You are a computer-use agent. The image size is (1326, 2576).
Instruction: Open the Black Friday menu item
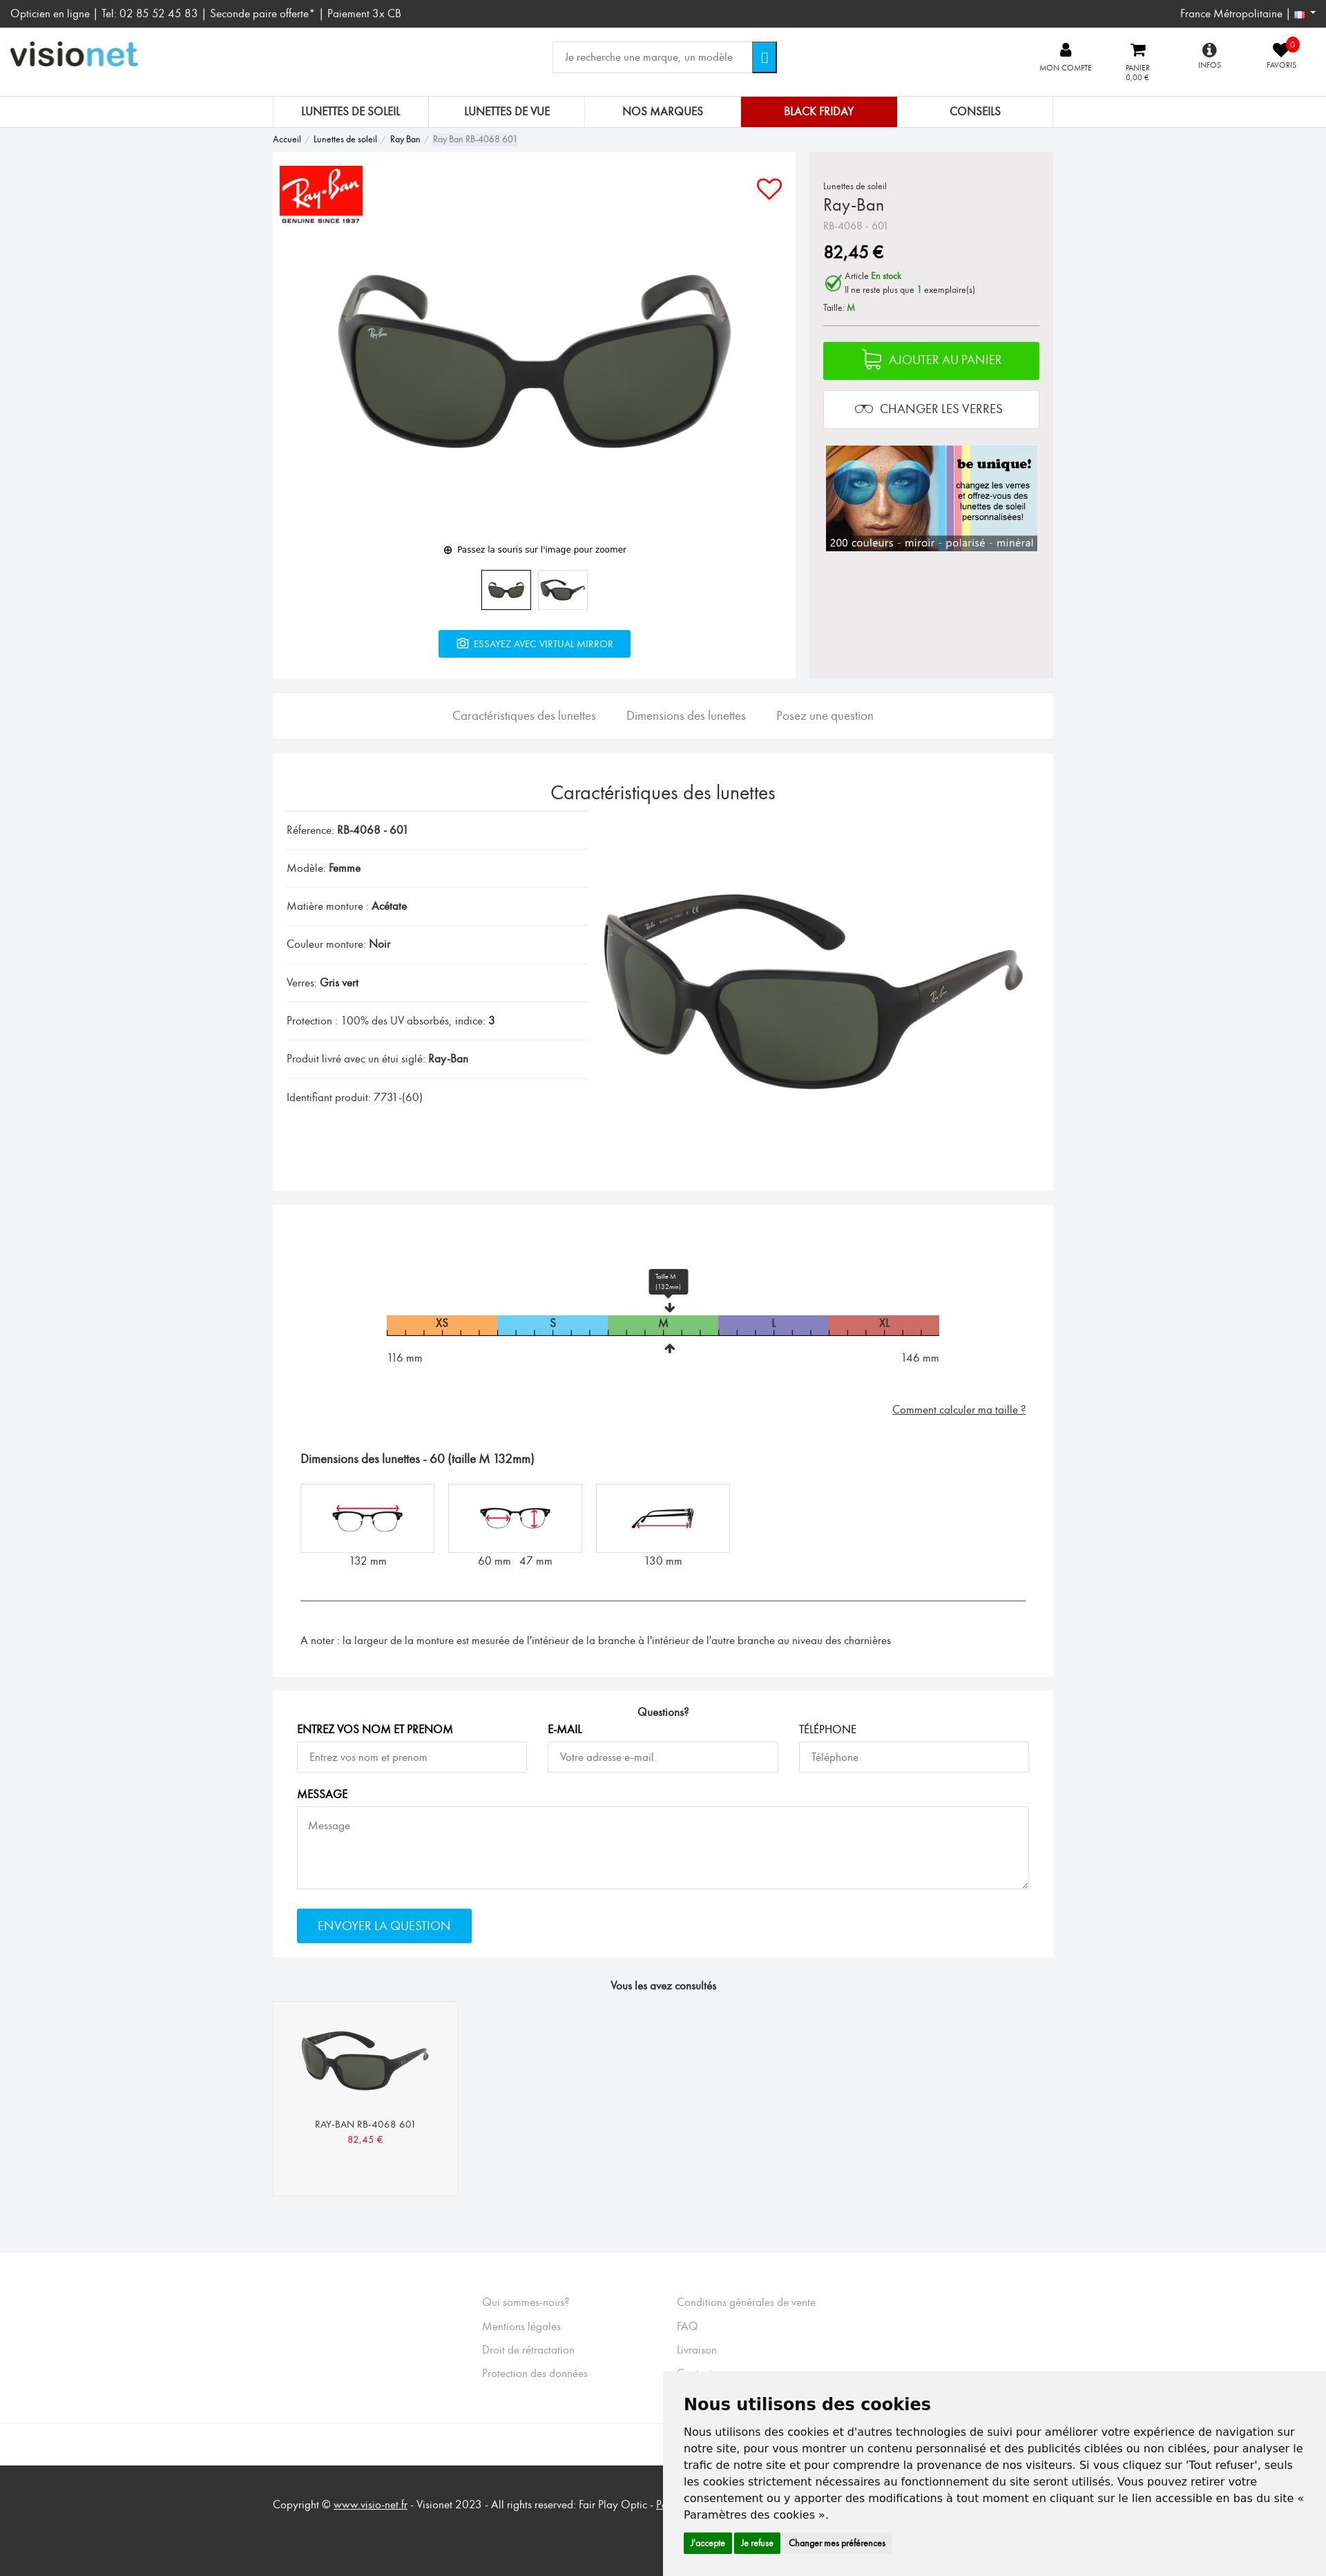pos(819,111)
